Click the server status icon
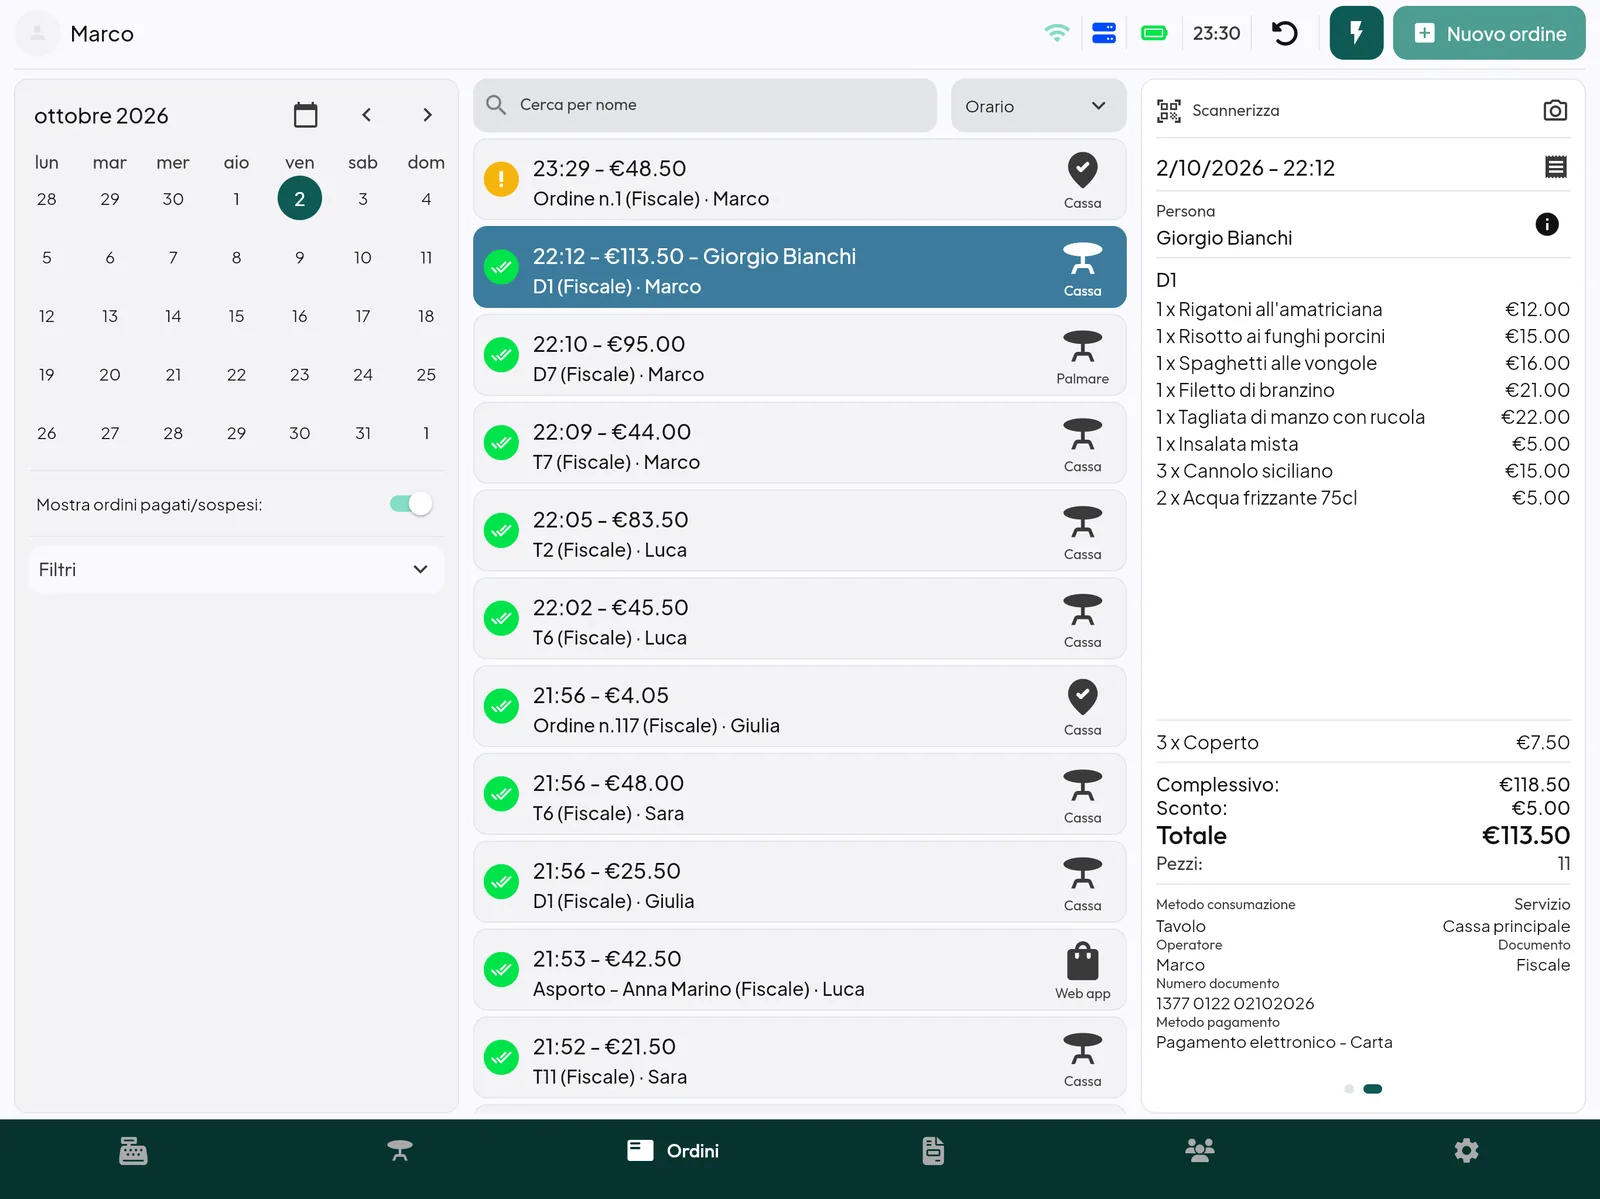Screen dimensions: 1600x1199 [x=1104, y=33]
